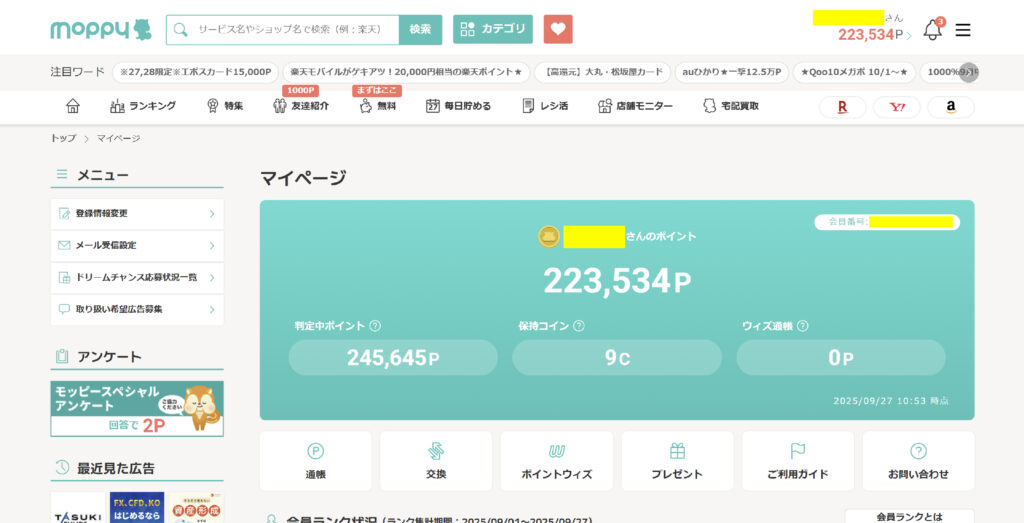This screenshot has height=523, width=1024.
Task: Open the ご利用ガイド tile
Action: coord(798,461)
